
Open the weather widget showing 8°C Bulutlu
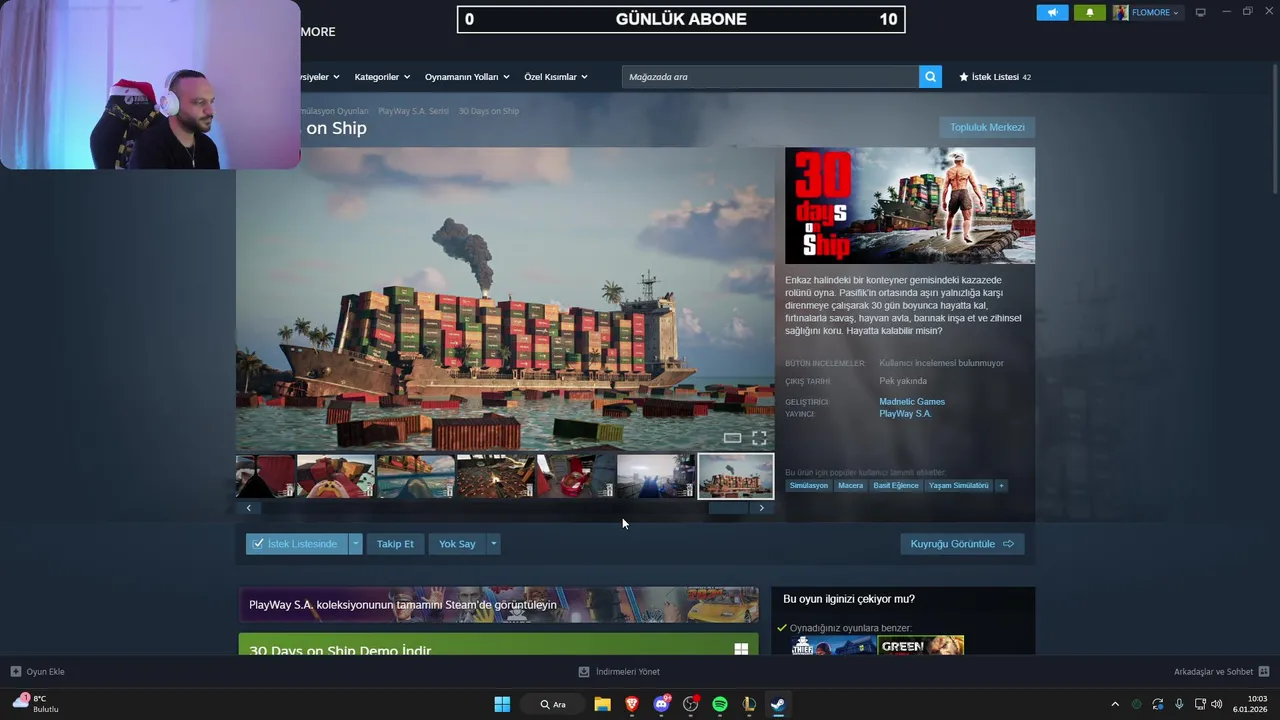coord(35,704)
